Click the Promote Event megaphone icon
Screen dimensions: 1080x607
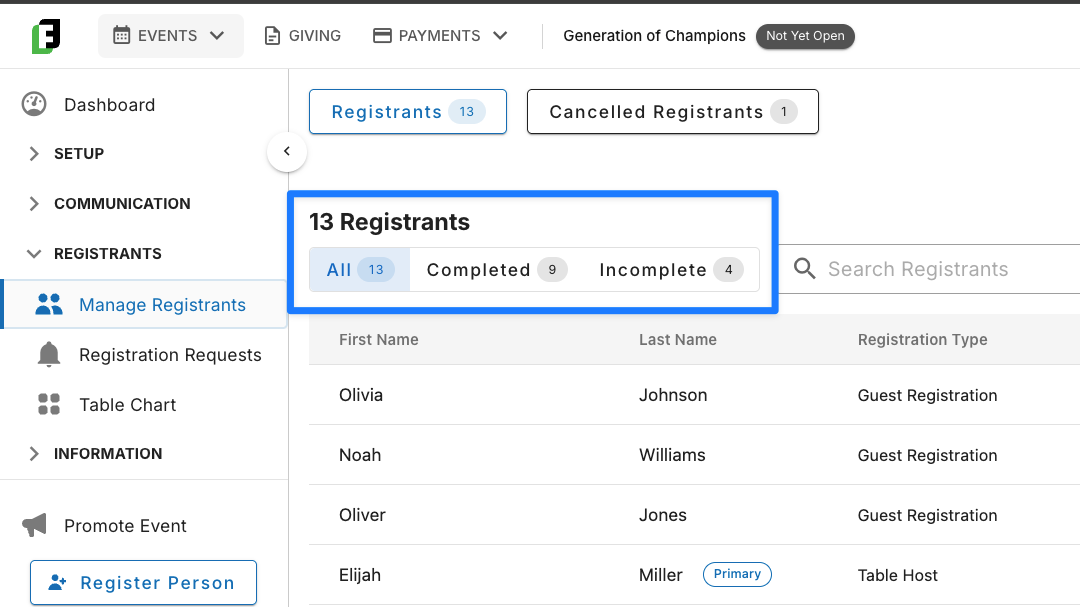click(34, 525)
